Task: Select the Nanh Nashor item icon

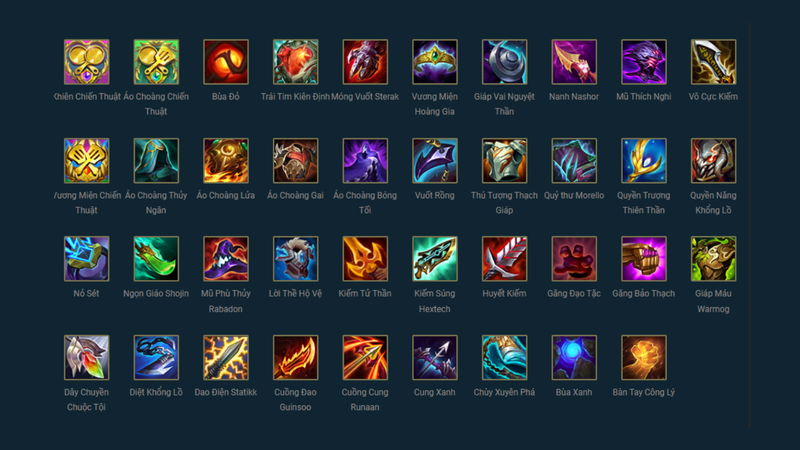Action: (574, 62)
